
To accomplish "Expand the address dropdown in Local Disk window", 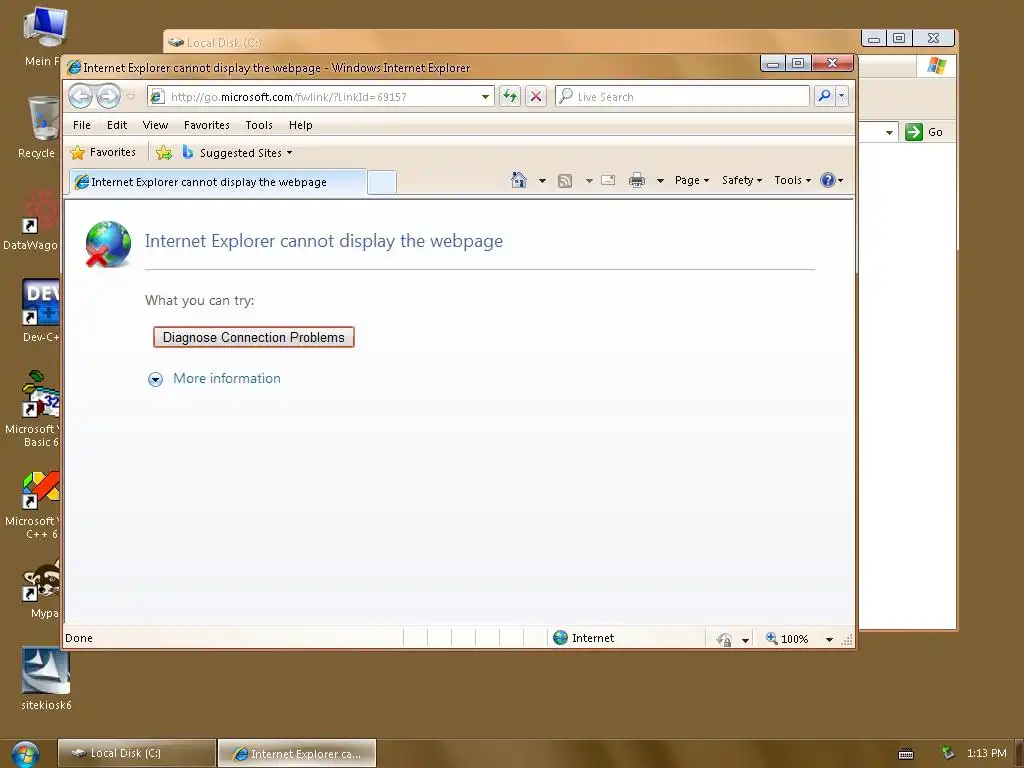I will (x=889, y=133).
